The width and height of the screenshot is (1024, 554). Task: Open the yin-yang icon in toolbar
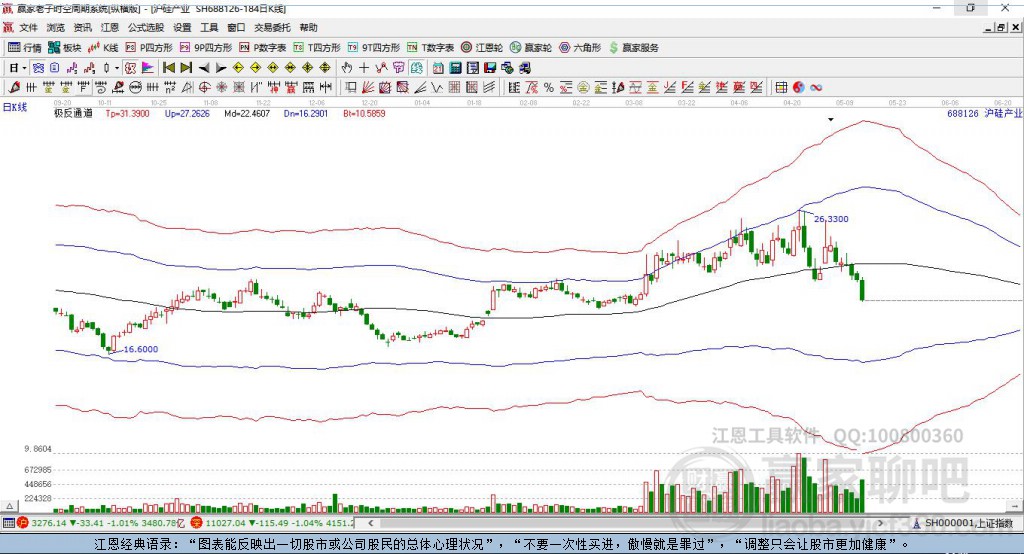[x=799, y=88]
